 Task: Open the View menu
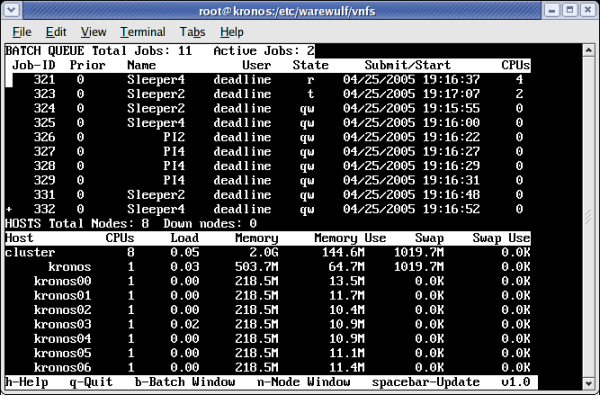pos(93,32)
